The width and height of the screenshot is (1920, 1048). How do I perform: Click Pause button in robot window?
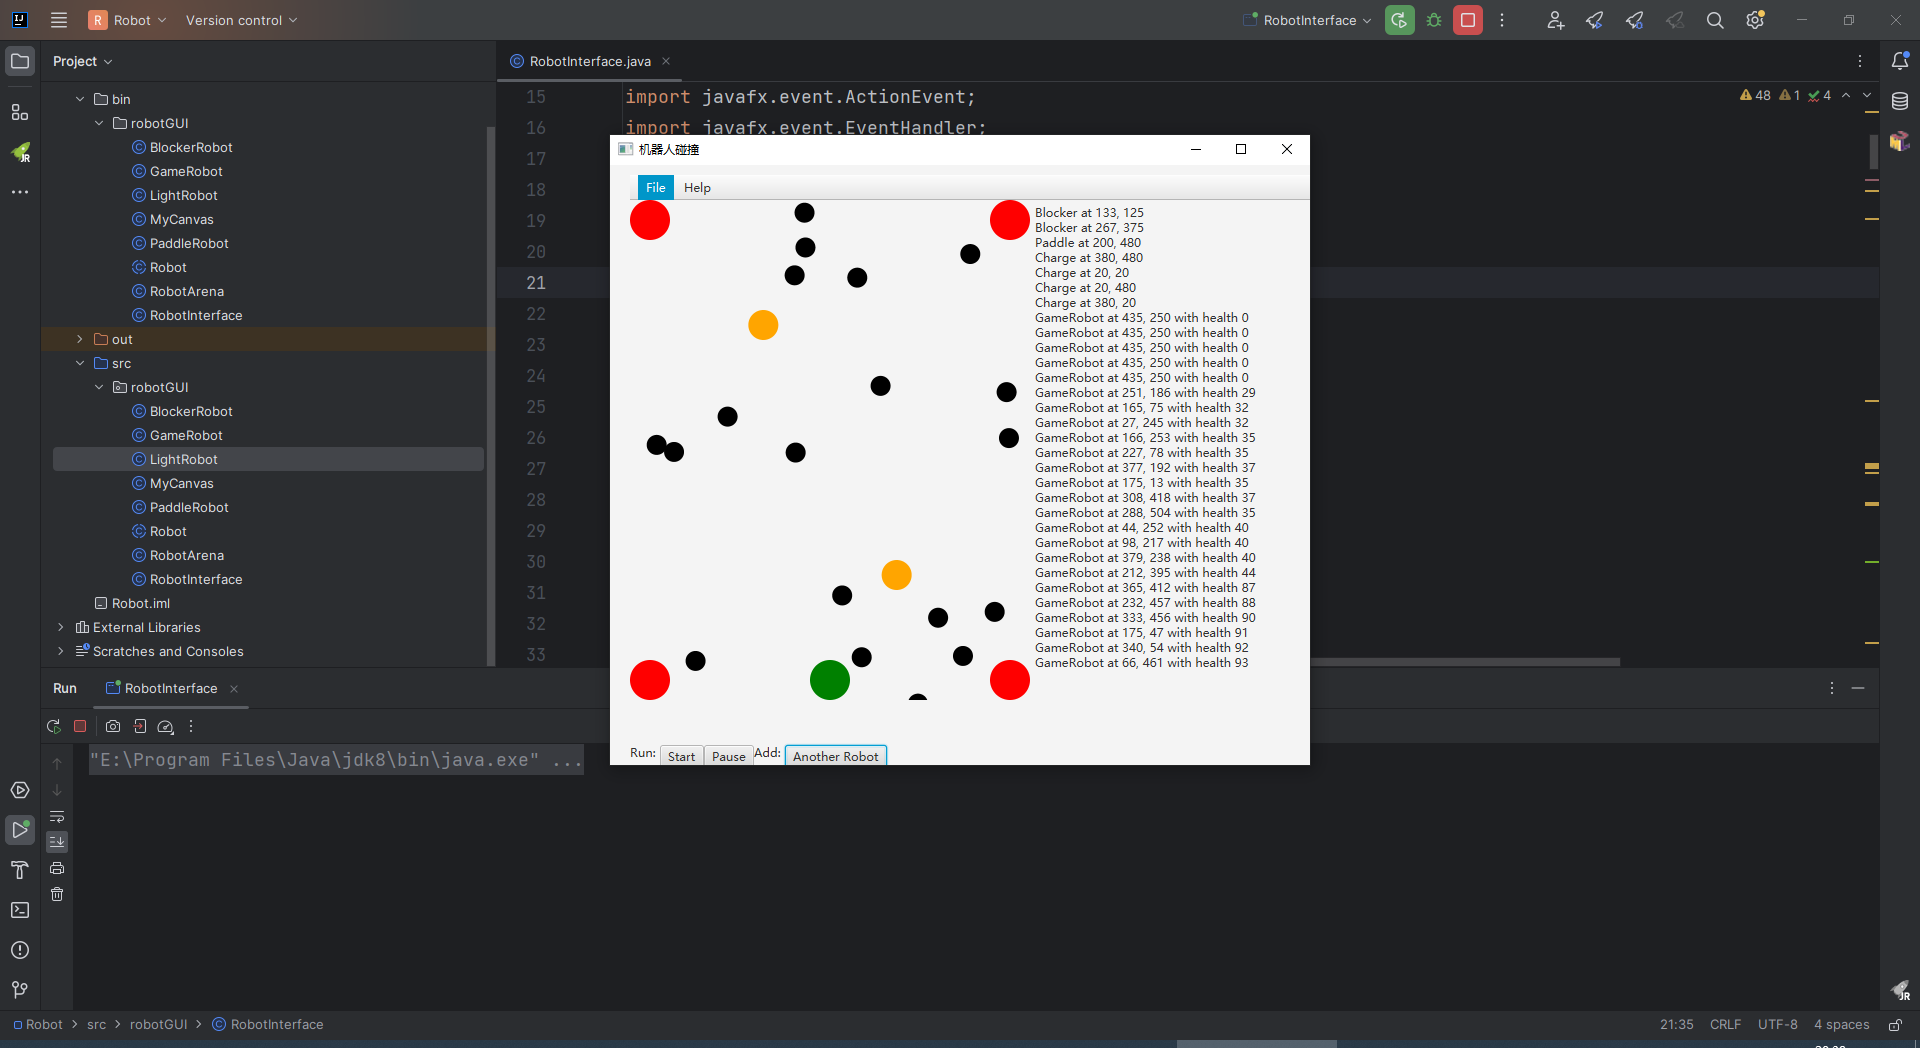coord(729,756)
